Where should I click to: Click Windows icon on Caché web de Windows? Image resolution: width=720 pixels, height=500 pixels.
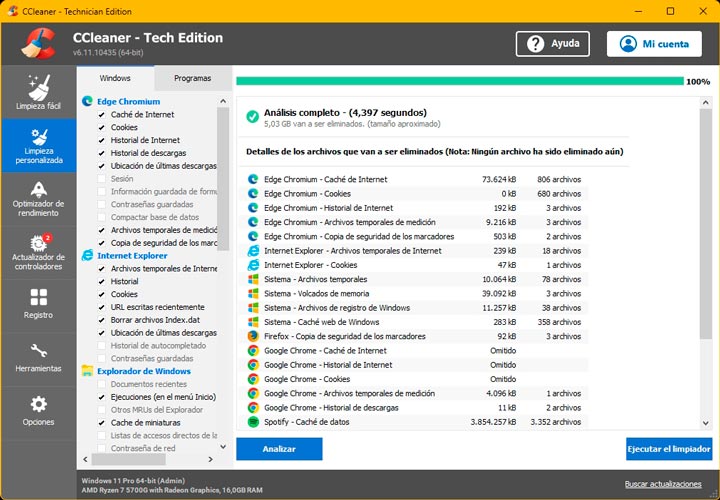pos(253,322)
